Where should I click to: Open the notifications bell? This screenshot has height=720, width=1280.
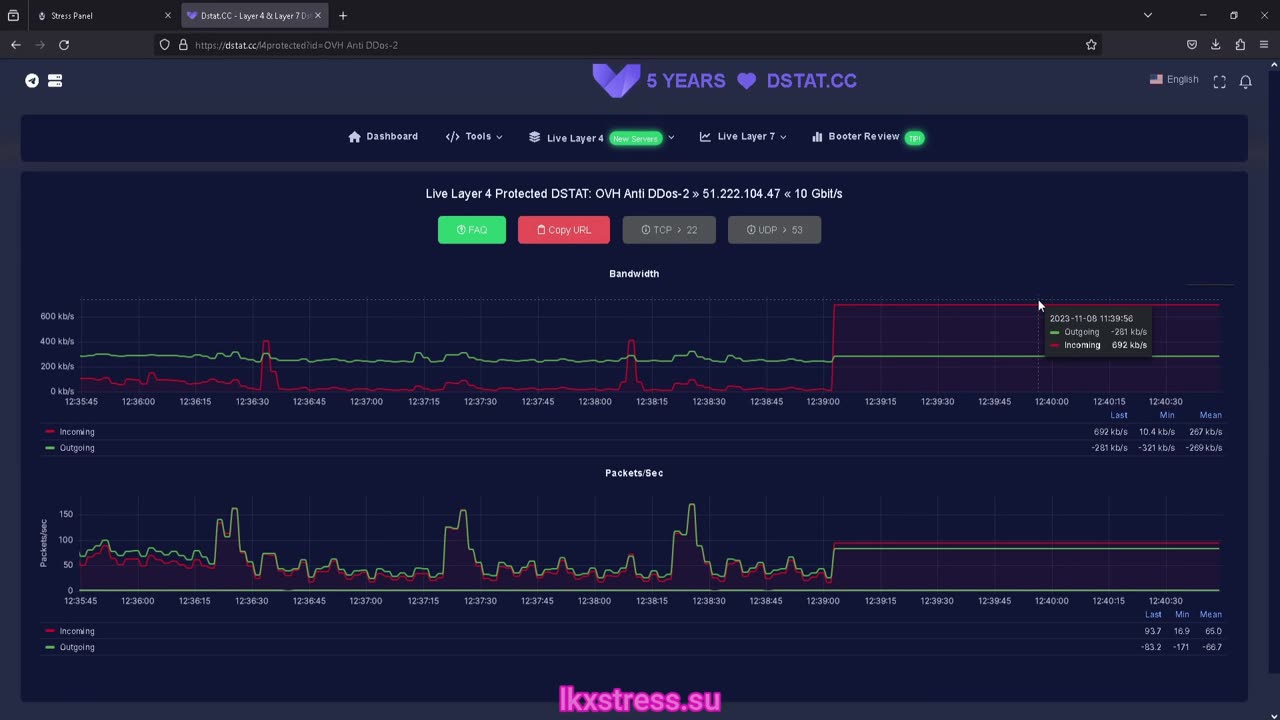click(x=1245, y=82)
